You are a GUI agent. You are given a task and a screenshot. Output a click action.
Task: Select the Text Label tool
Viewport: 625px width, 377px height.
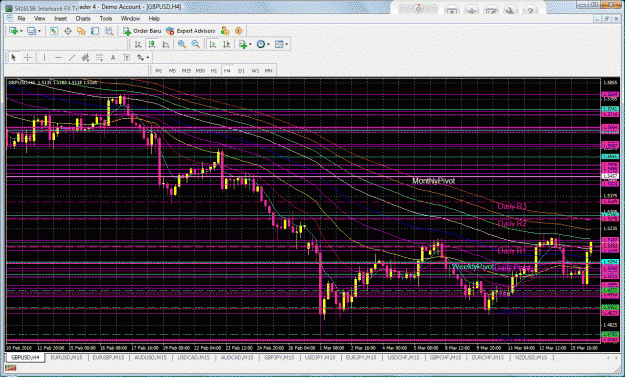click(x=127, y=58)
